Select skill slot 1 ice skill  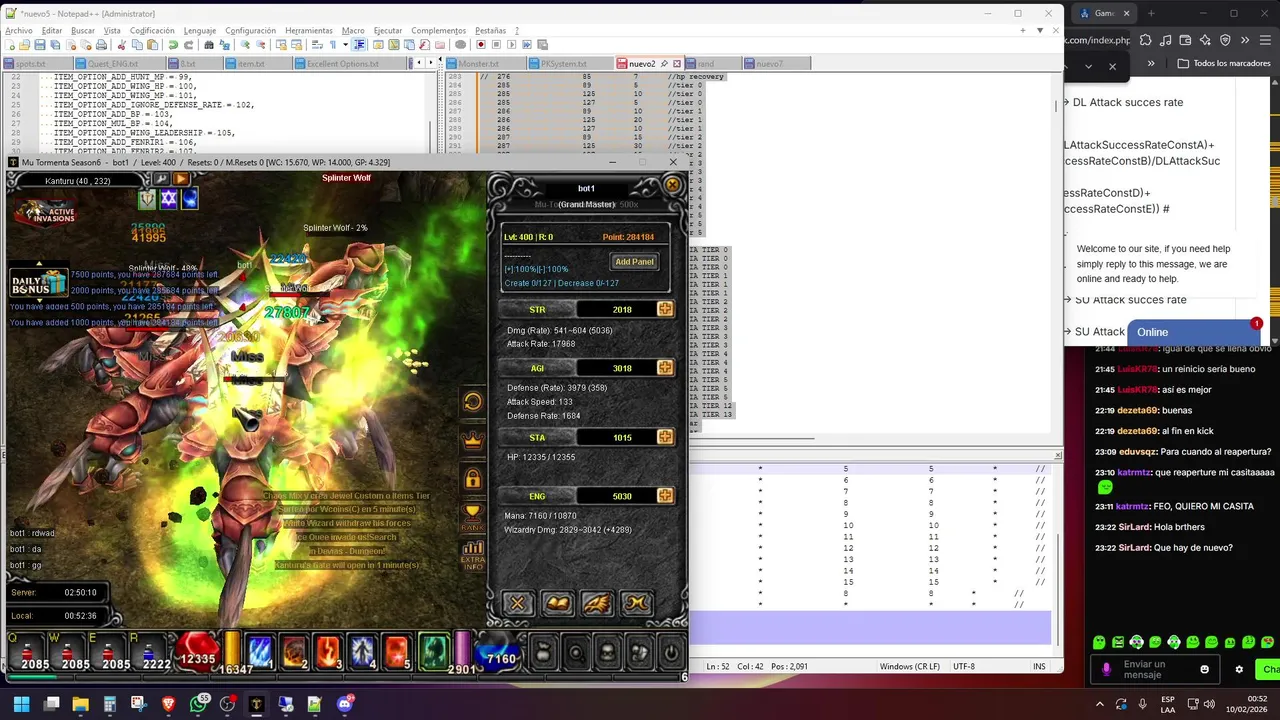click(260, 651)
